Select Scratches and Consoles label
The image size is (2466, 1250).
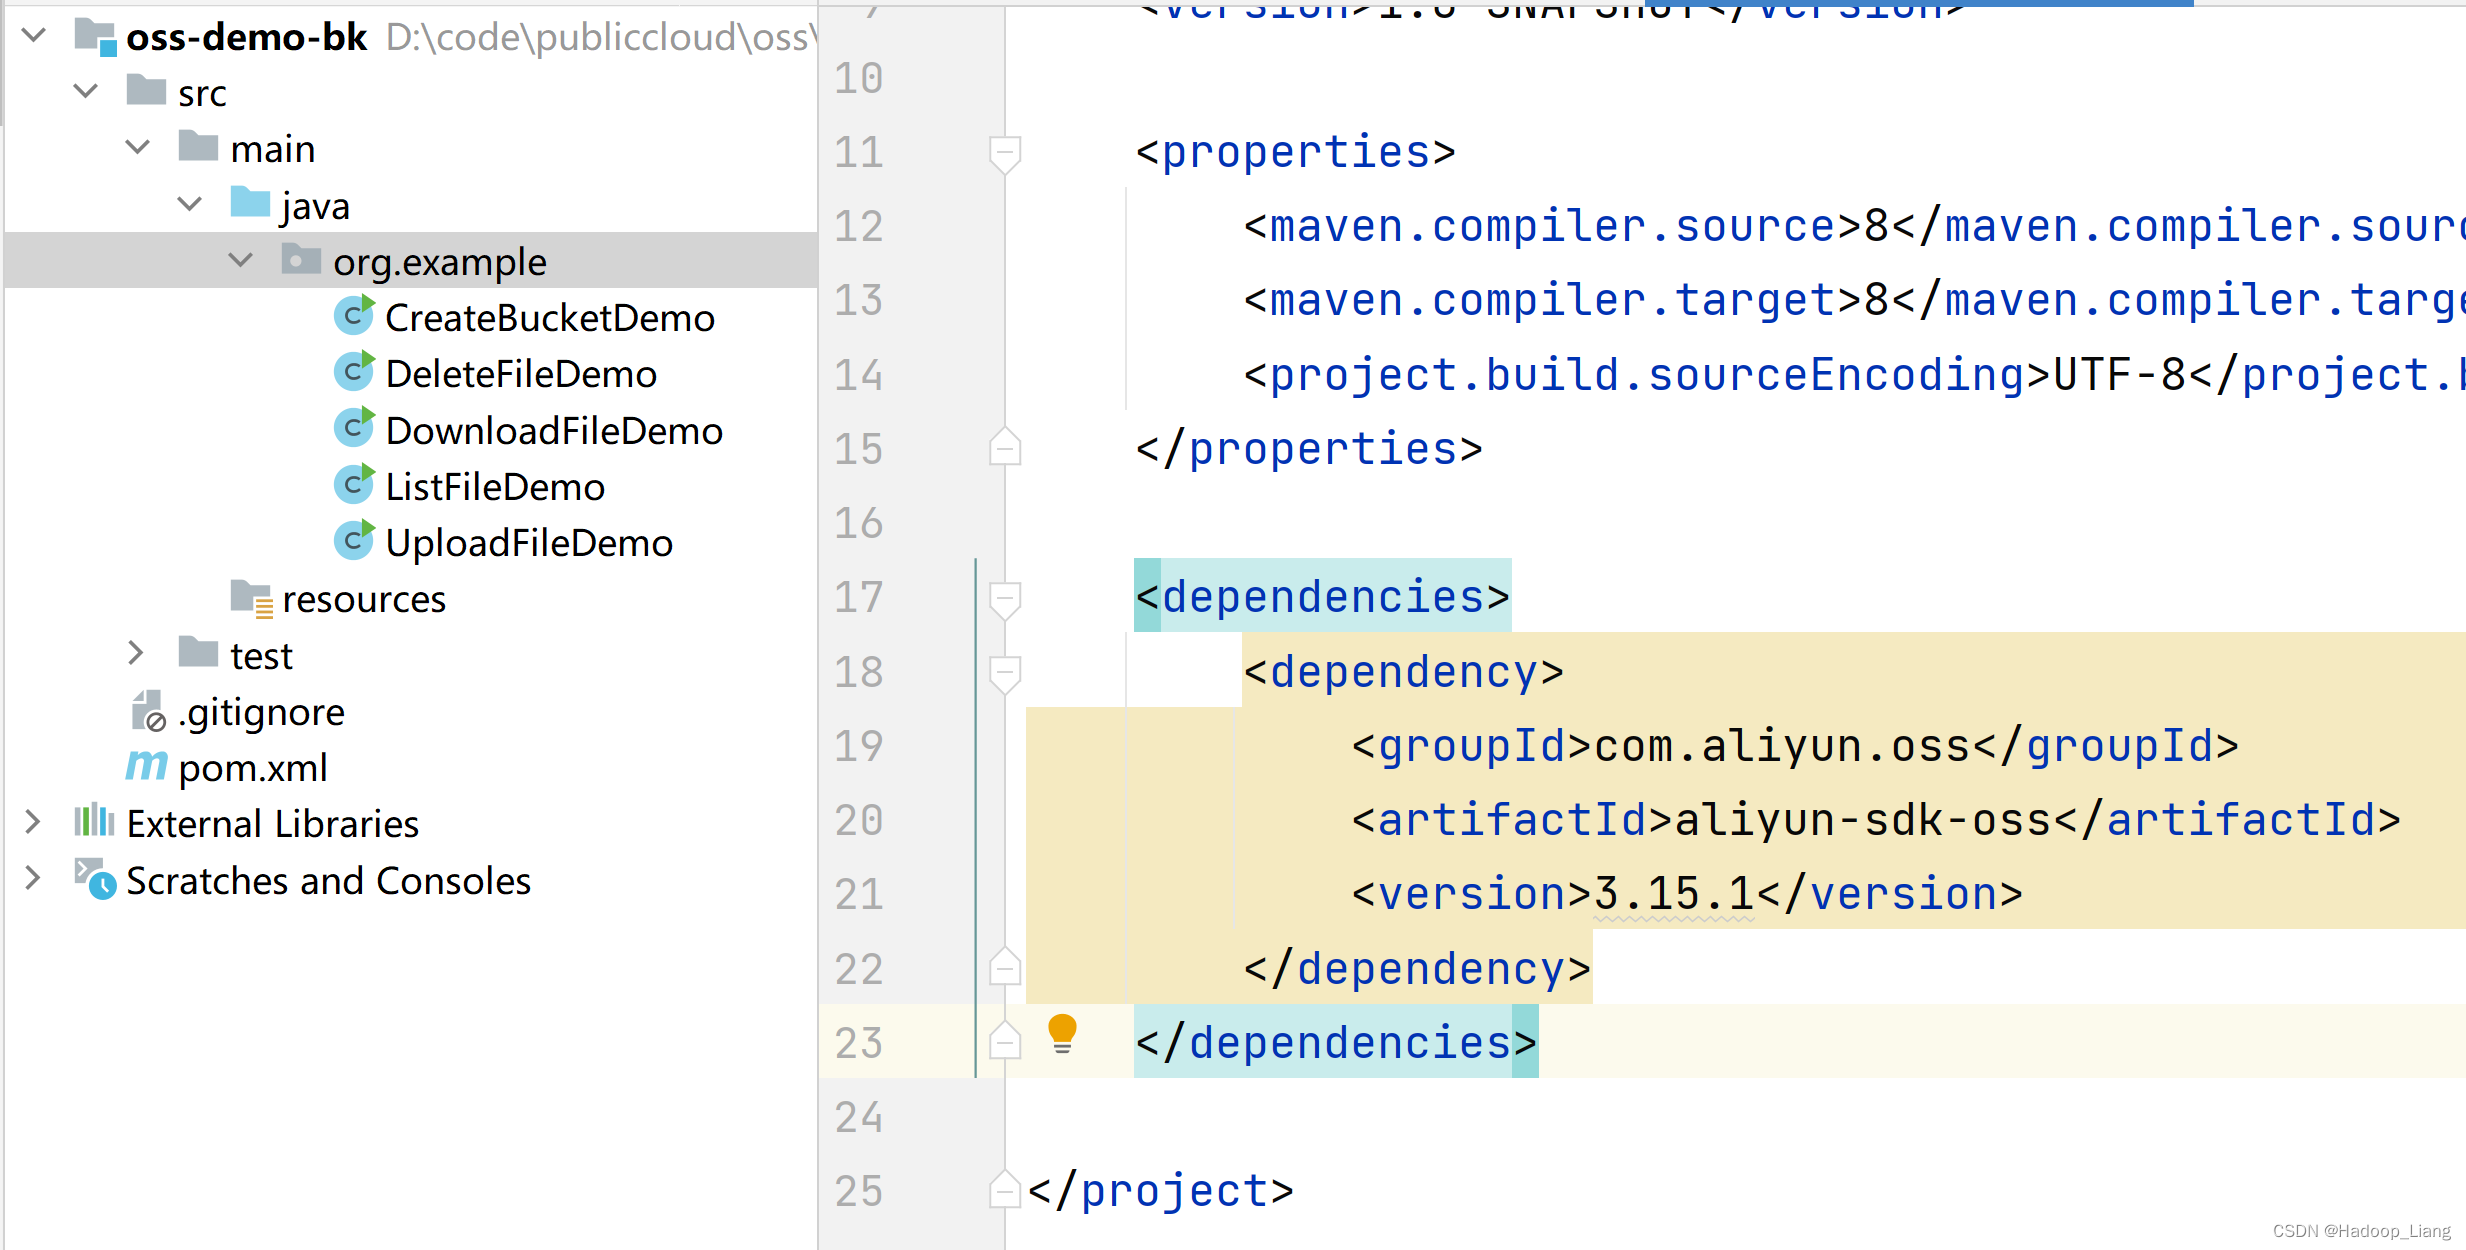tap(329, 881)
